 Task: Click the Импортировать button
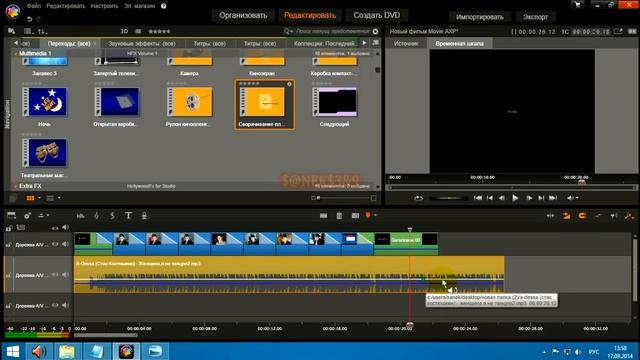tap(480, 17)
